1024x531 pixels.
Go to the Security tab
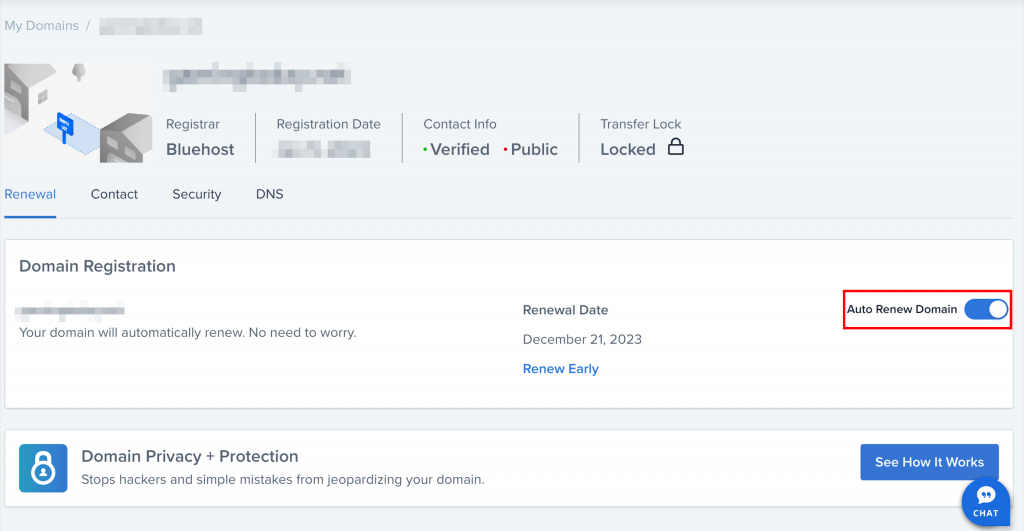pos(196,194)
